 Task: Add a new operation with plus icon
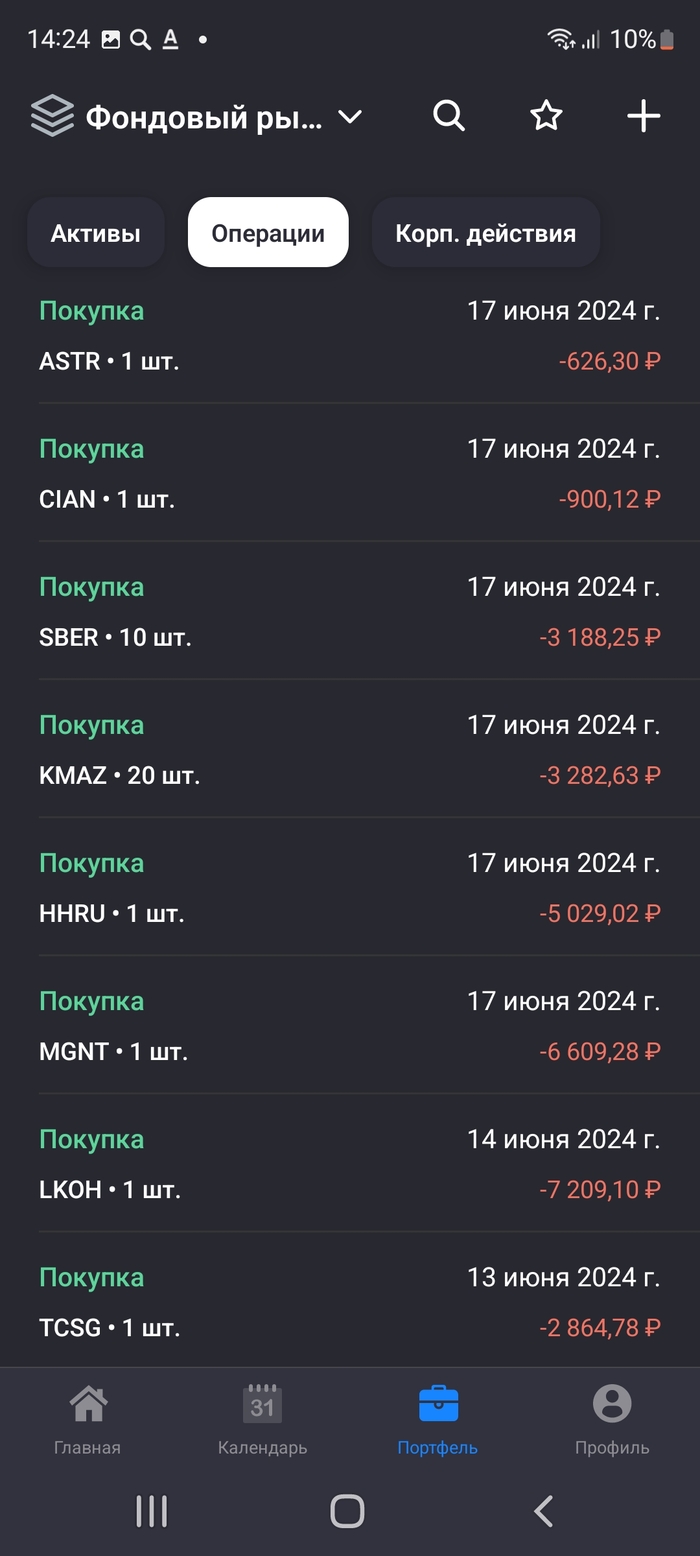643,117
